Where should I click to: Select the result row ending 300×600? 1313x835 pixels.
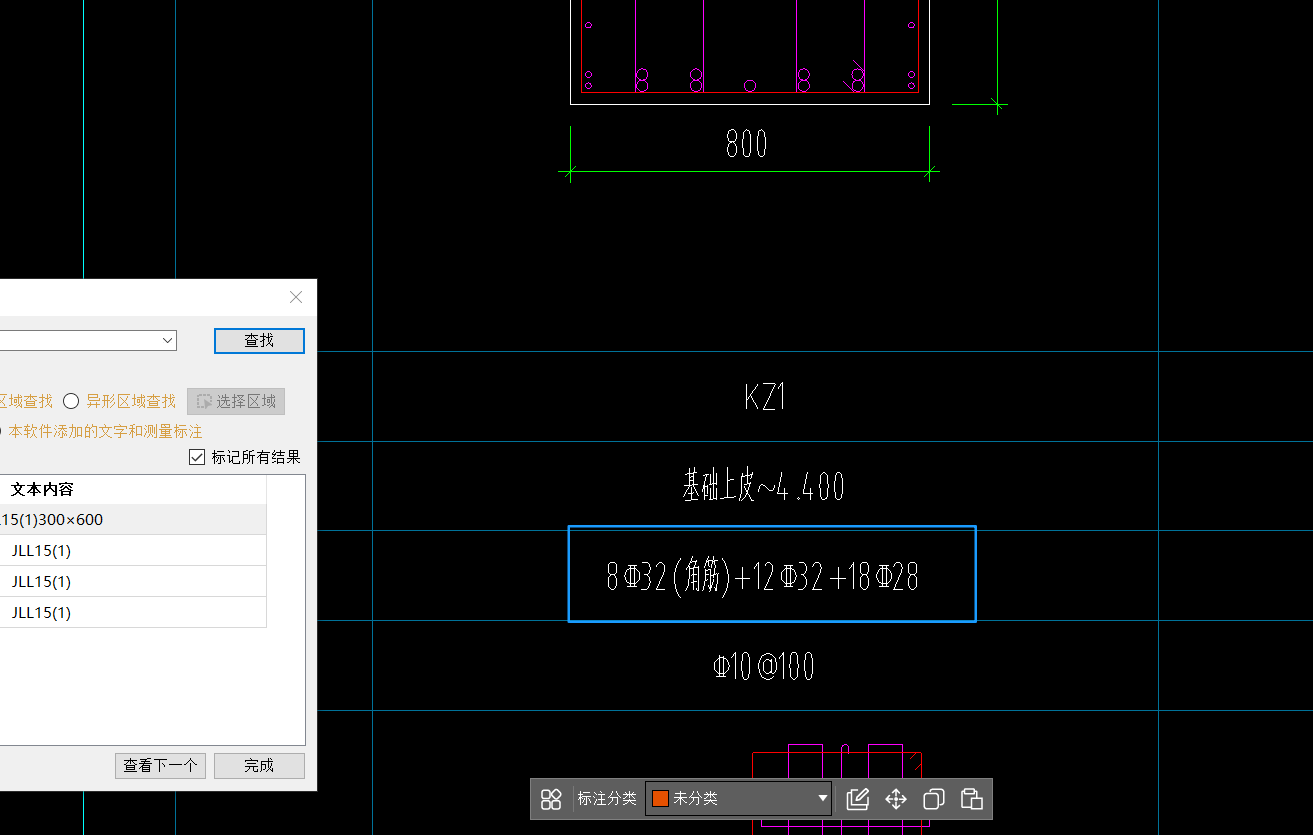coord(133,520)
